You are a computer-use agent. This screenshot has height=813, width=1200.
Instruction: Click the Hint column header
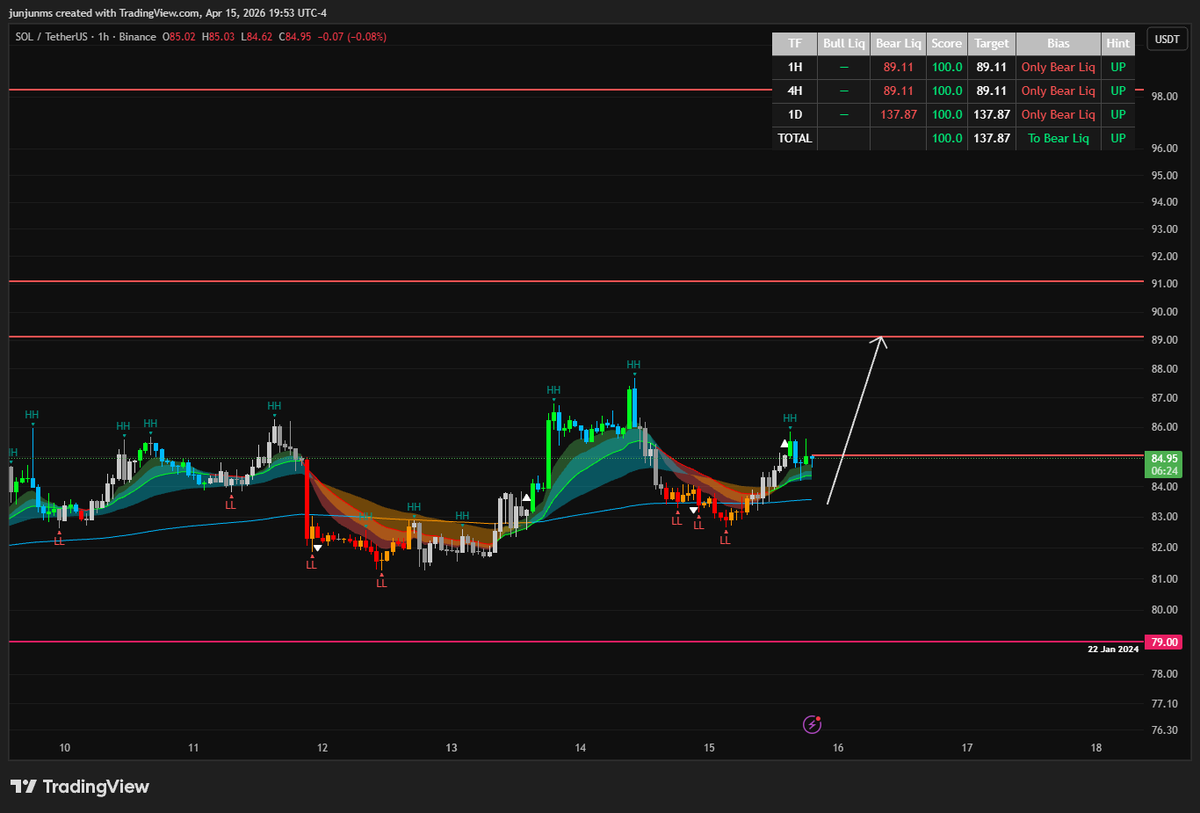1118,44
